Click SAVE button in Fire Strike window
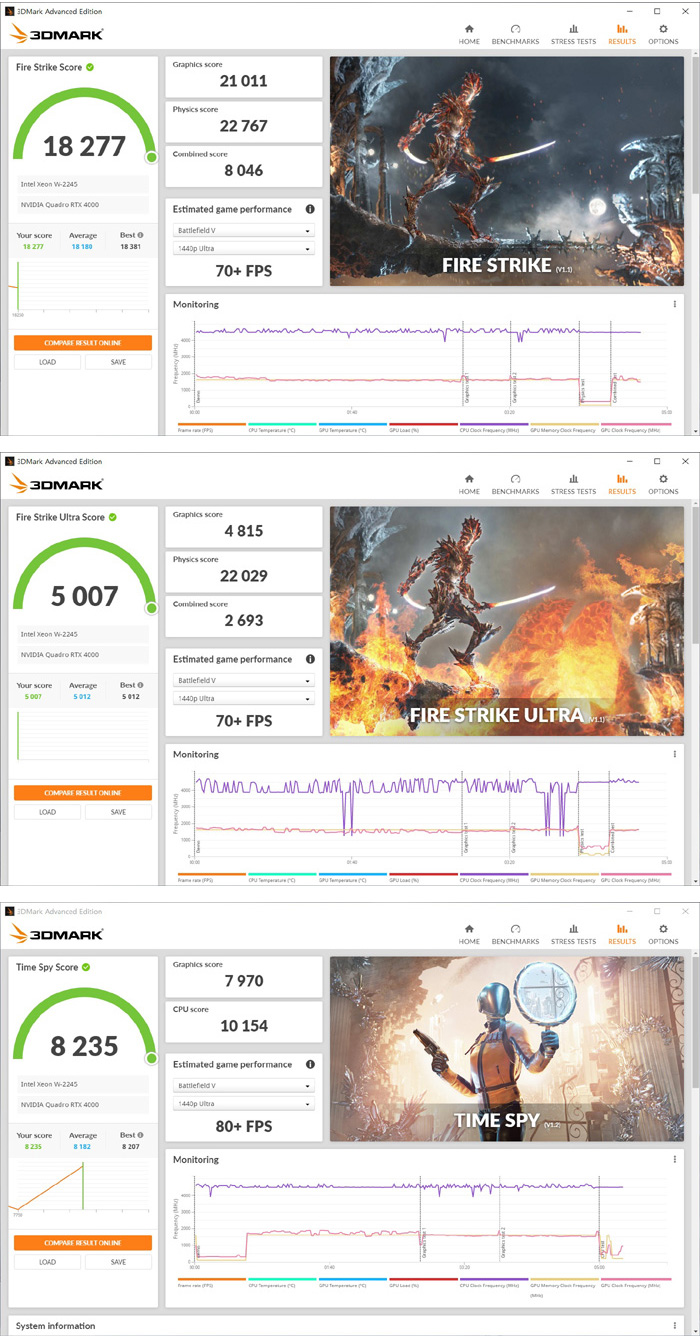The image size is (700, 1339). [118, 362]
